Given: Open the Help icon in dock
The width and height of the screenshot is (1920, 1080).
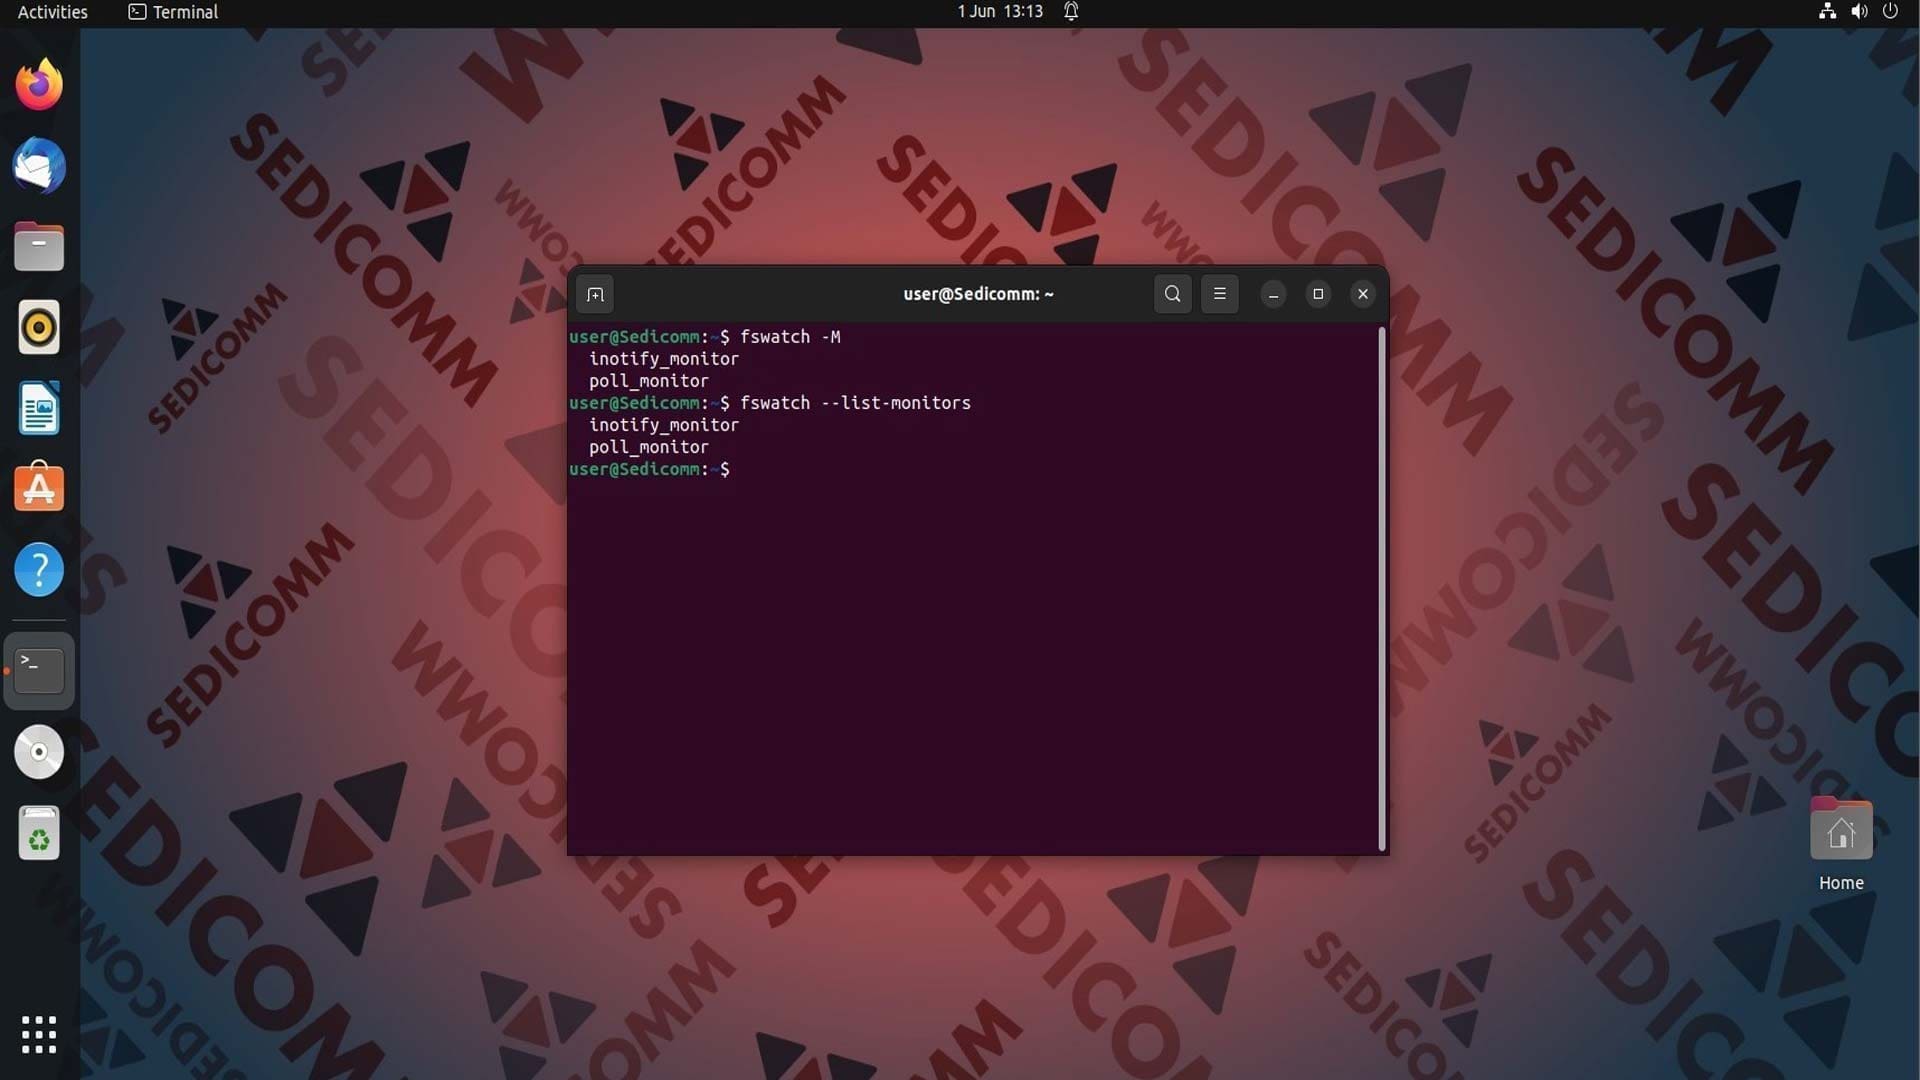Looking at the screenshot, I should [x=39, y=570].
